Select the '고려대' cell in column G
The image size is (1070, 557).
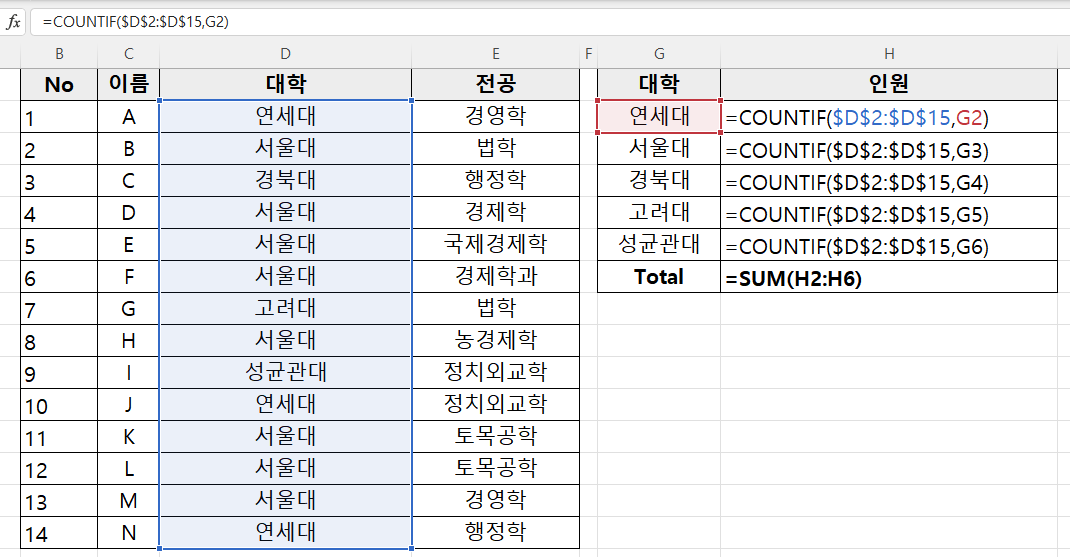point(659,213)
